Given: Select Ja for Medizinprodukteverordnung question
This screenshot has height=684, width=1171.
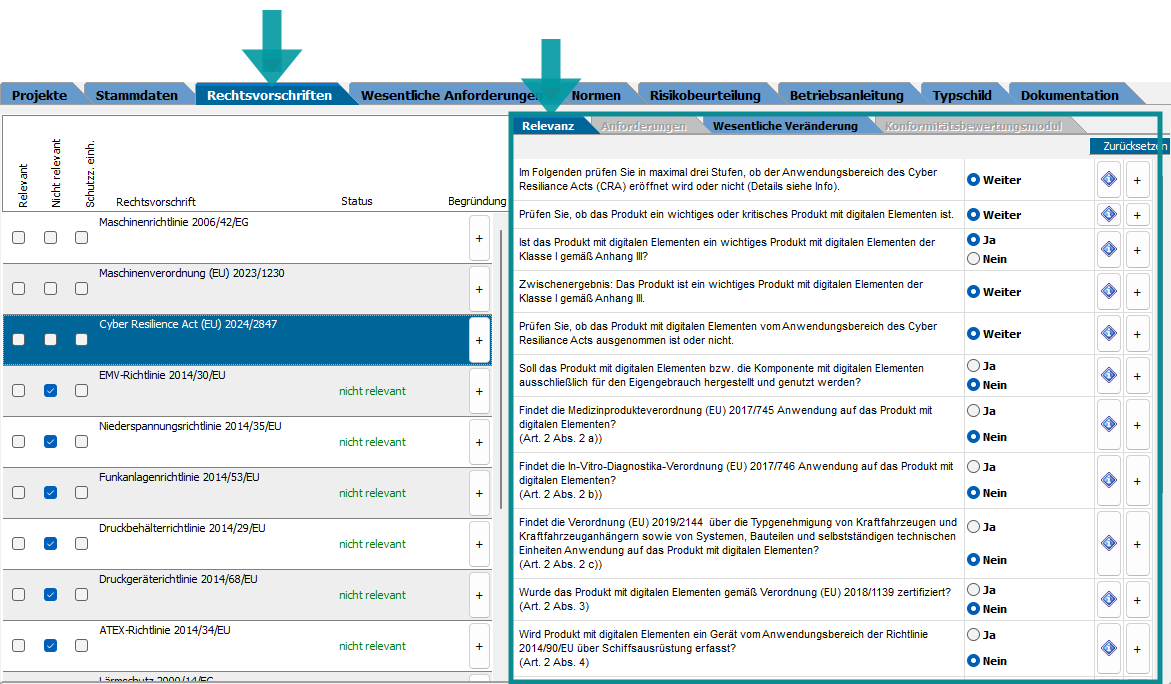Looking at the screenshot, I should pyautogui.click(x=973, y=411).
